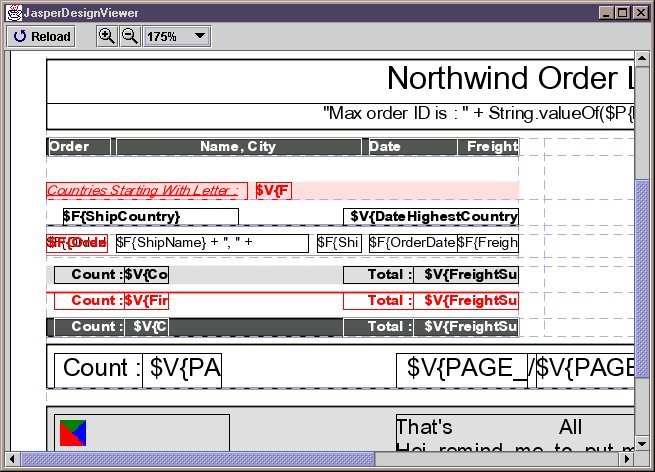Click the Reload button
The width and height of the screenshot is (655, 472).
point(41,36)
